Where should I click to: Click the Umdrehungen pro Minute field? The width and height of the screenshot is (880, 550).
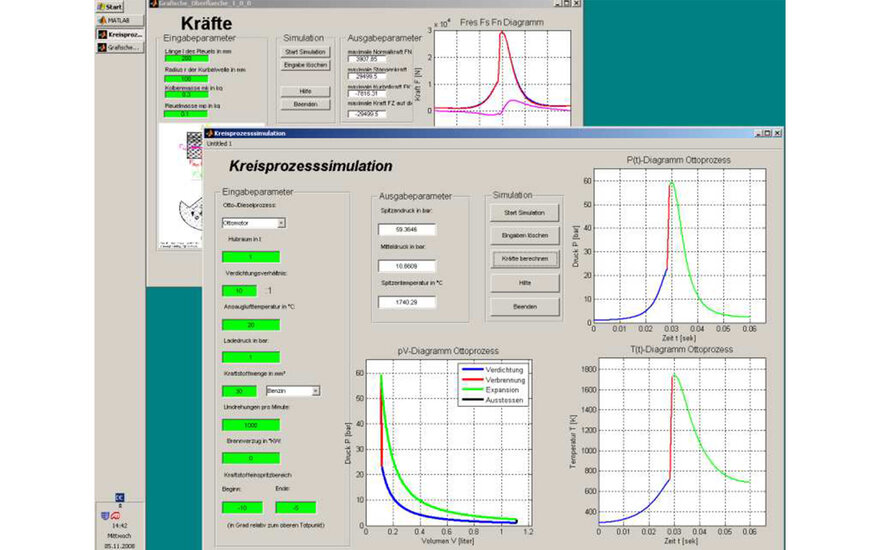251,425
